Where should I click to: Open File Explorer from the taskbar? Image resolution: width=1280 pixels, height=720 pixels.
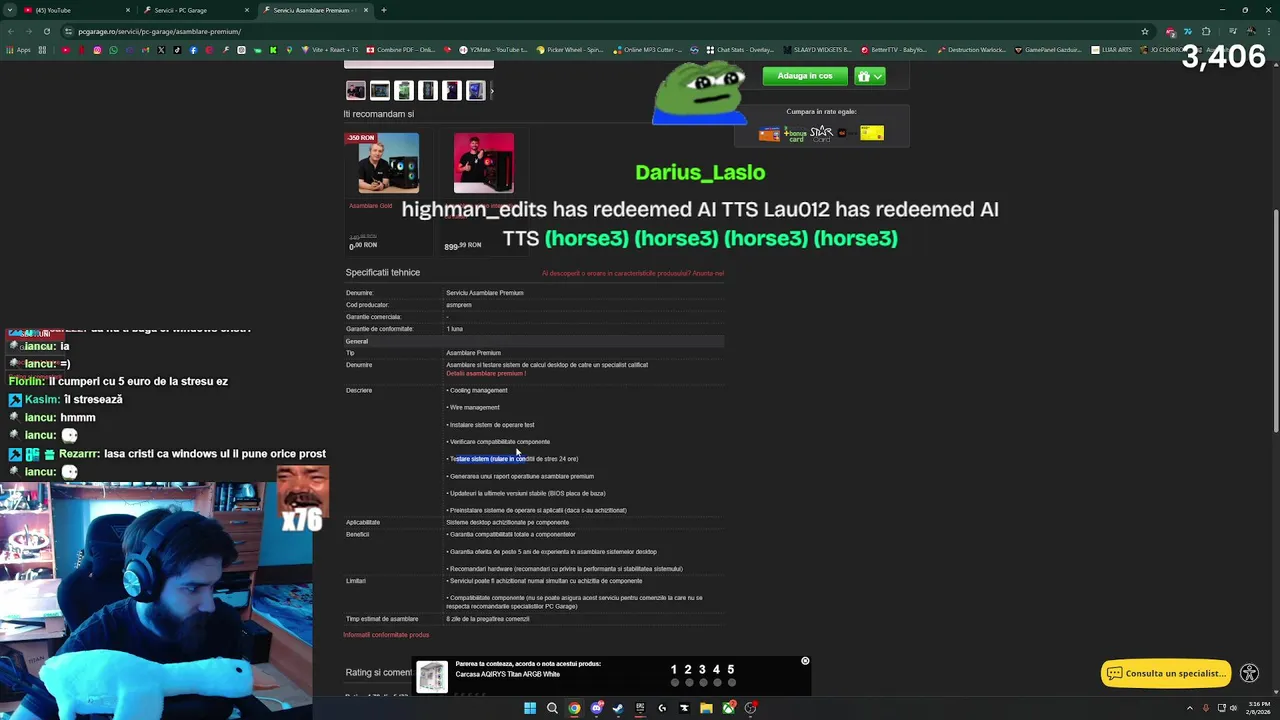(x=706, y=708)
